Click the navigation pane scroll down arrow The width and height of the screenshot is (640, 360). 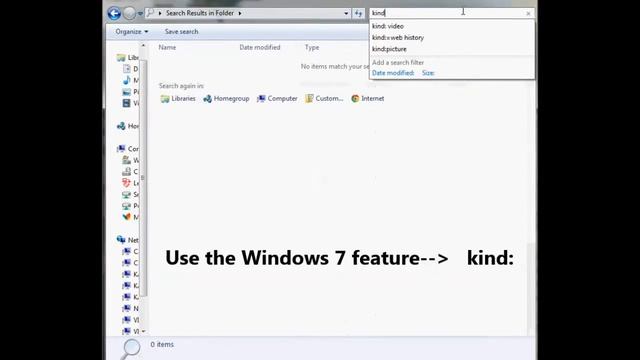click(x=143, y=331)
